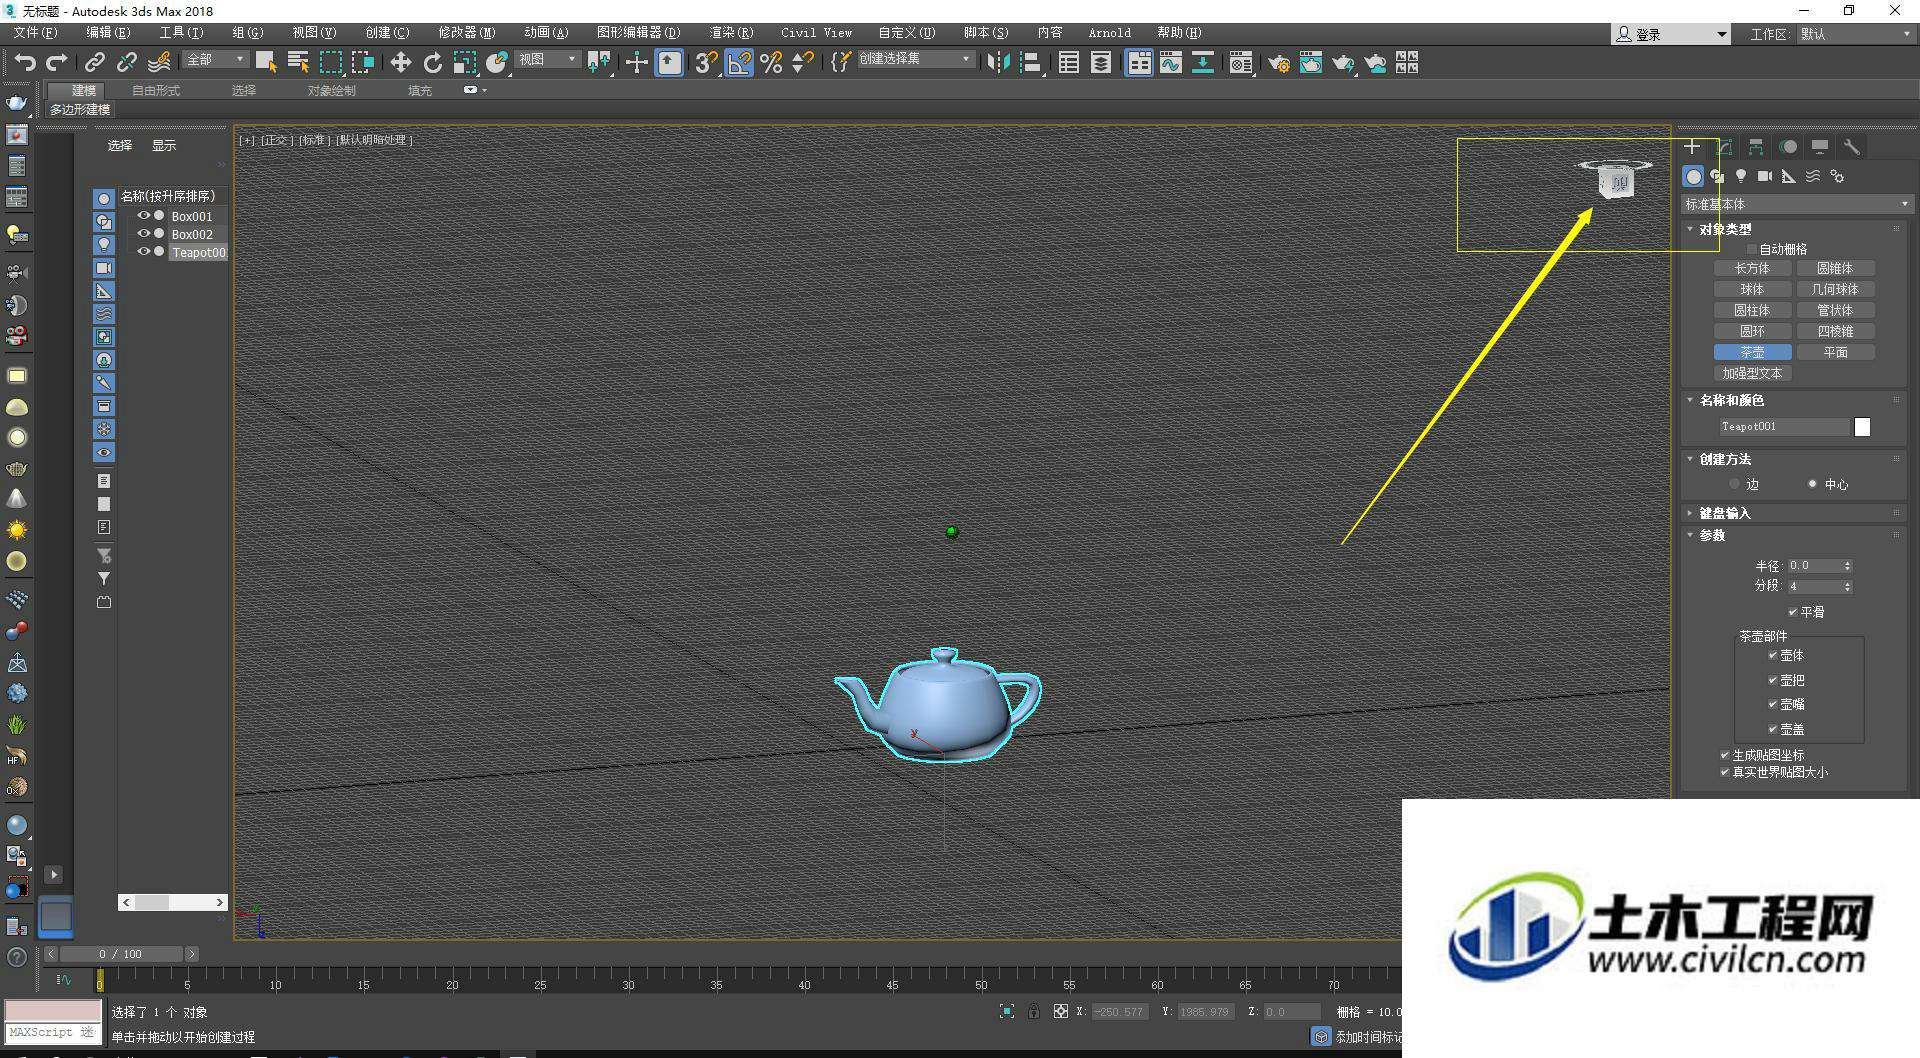Viewport: 1920px width, 1058px height.
Task: Toggle the Window/Crossing selection icon
Action: click(362, 63)
